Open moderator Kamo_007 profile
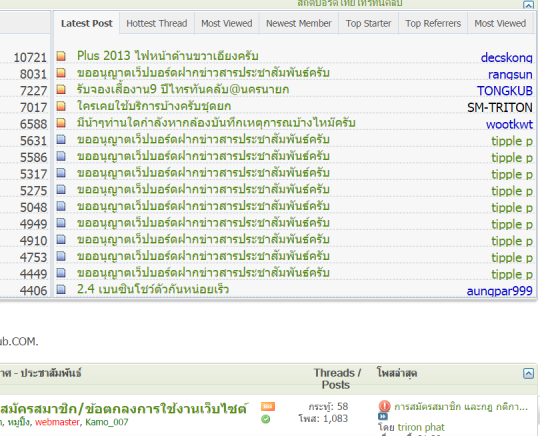The image size is (540, 436). click(107, 422)
